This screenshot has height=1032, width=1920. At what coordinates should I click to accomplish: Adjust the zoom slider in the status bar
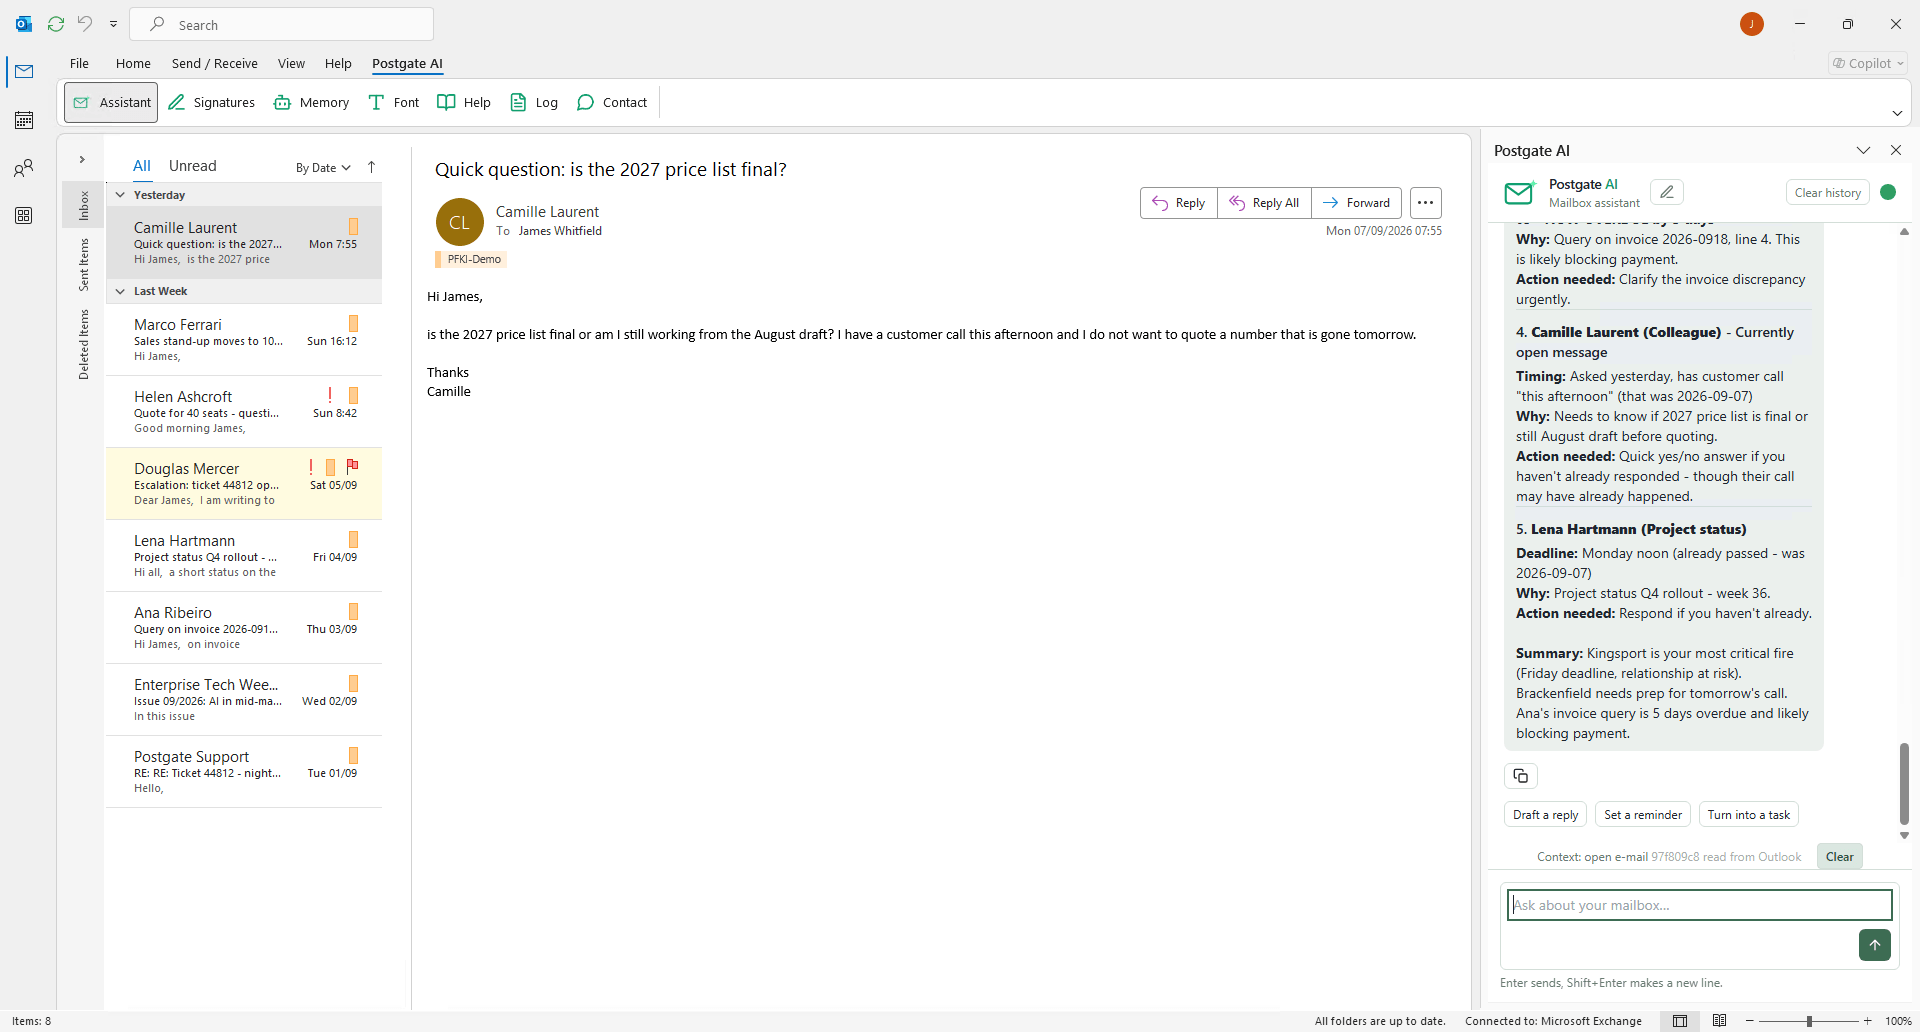pos(1809,1021)
